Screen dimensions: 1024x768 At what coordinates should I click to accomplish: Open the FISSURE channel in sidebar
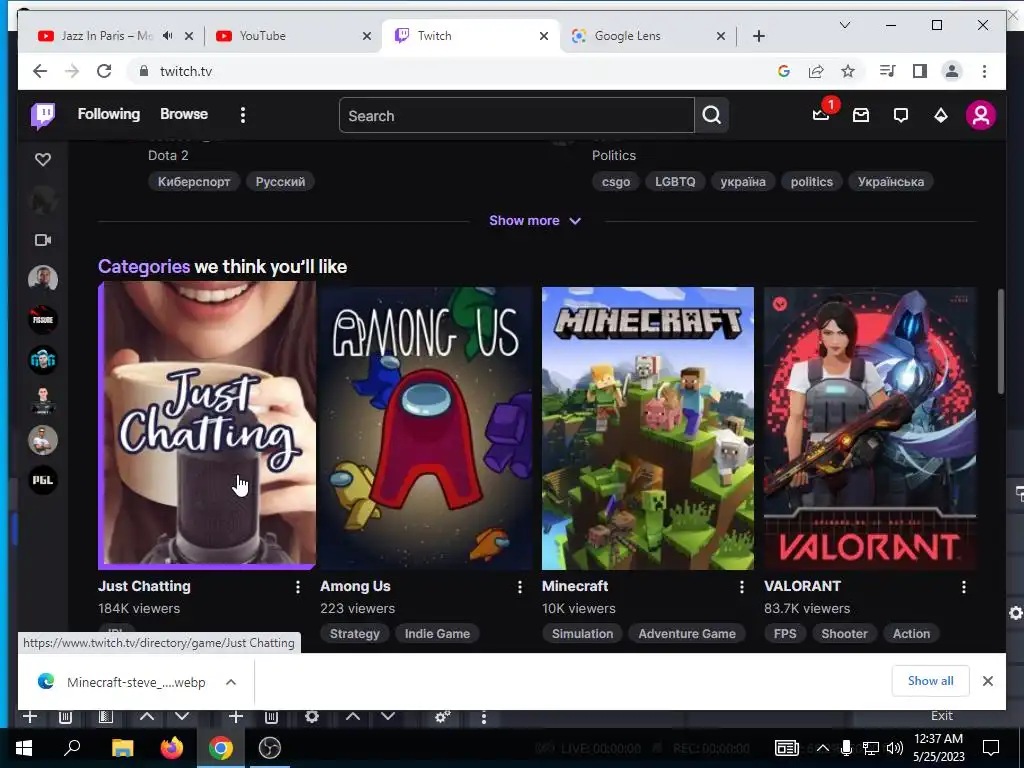tap(43, 319)
